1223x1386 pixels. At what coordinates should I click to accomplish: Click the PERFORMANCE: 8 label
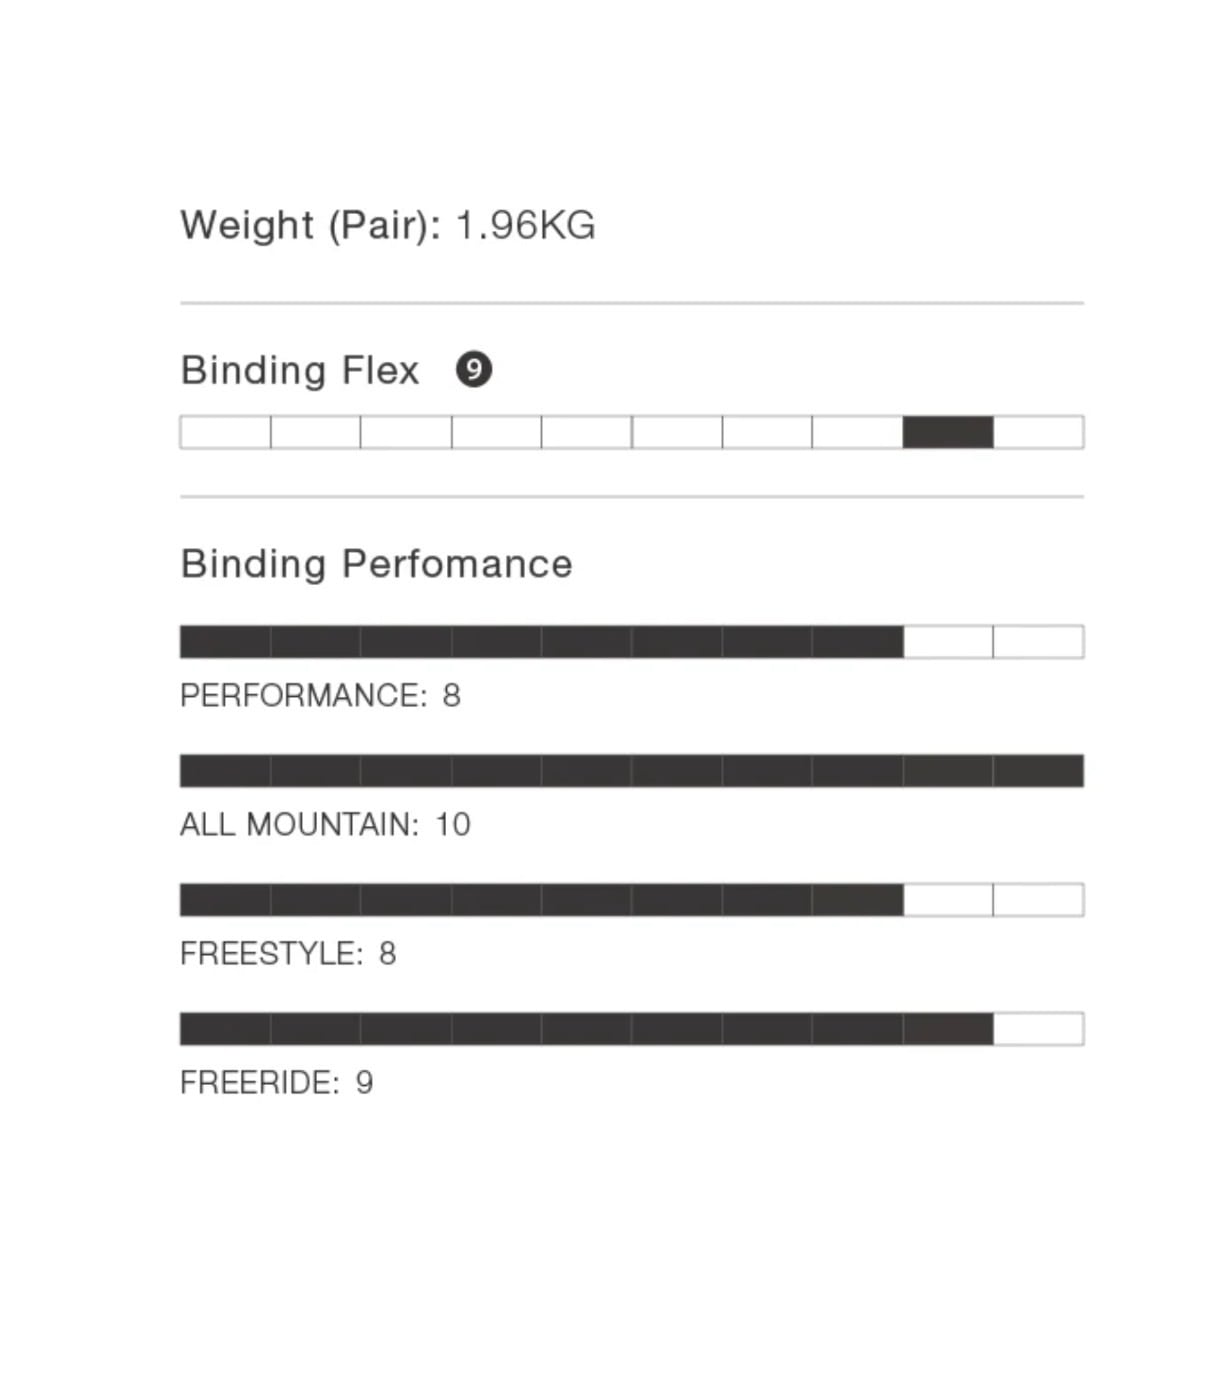(320, 695)
